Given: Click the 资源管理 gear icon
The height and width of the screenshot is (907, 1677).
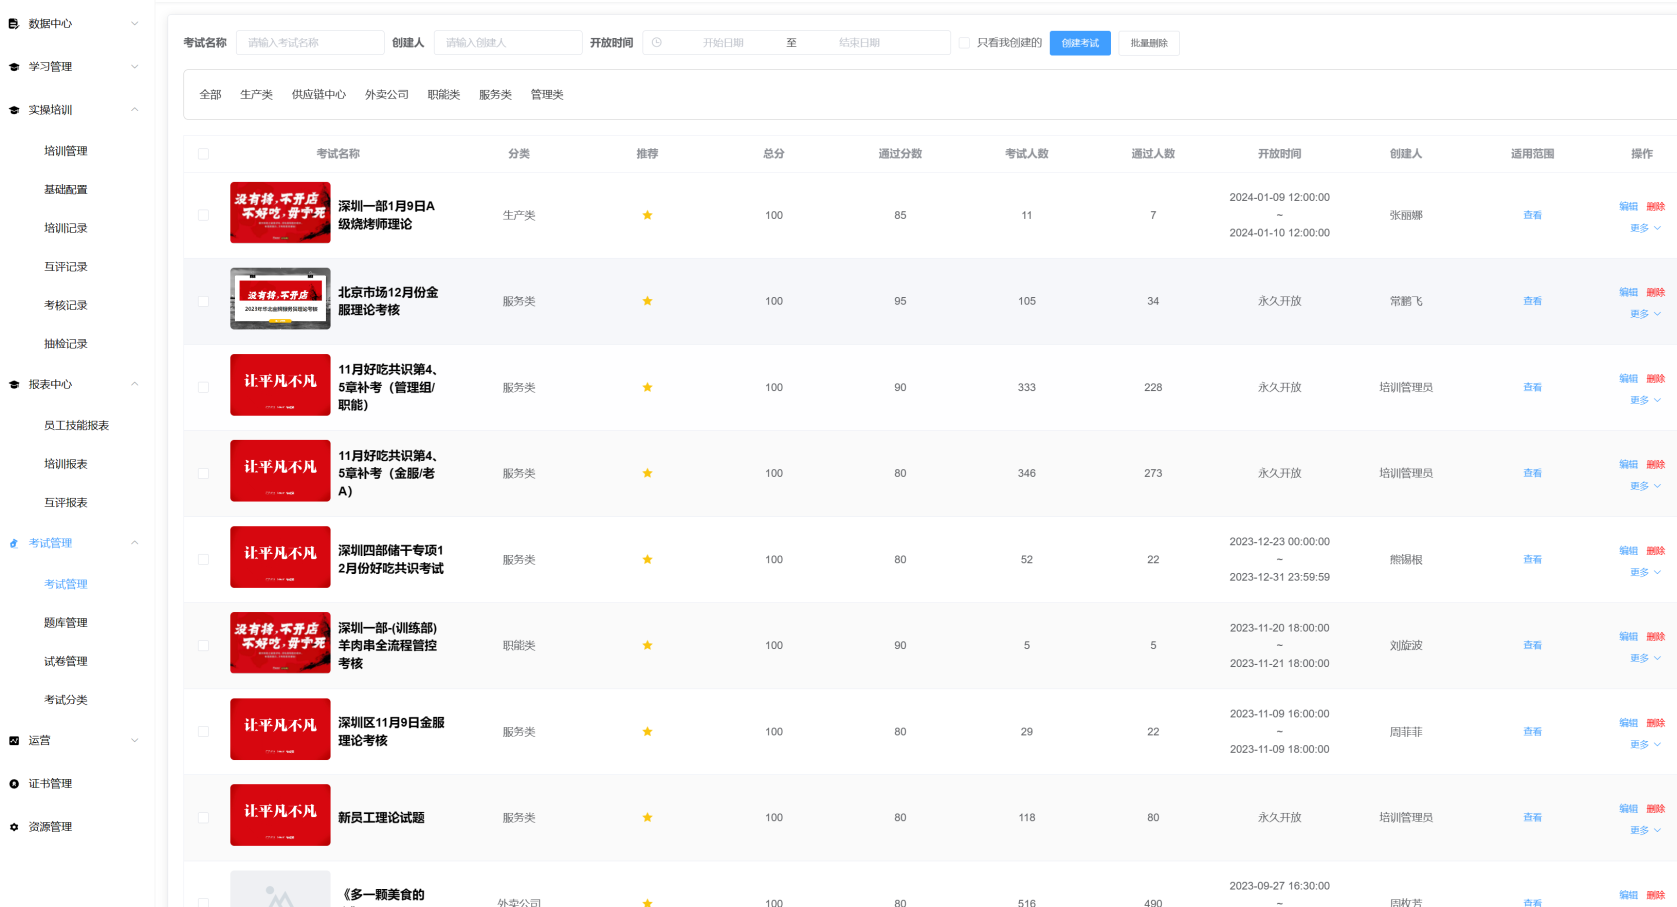Looking at the screenshot, I should point(14,827).
